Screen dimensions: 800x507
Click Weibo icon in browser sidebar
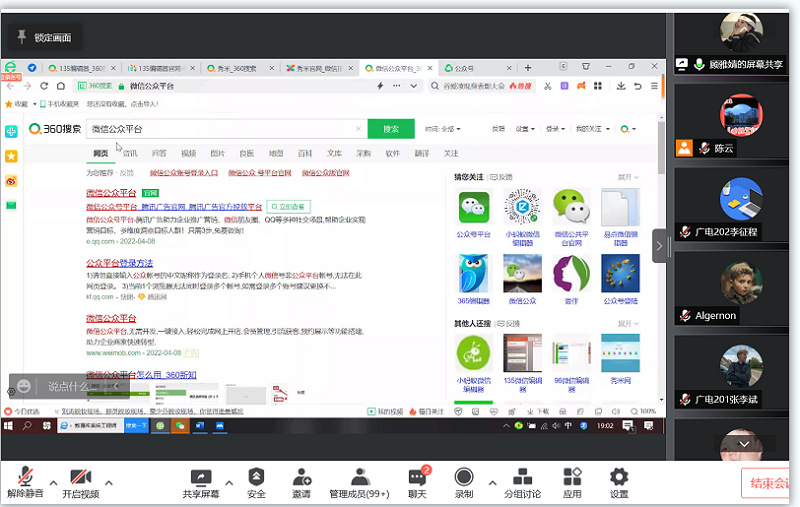pos(11,181)
